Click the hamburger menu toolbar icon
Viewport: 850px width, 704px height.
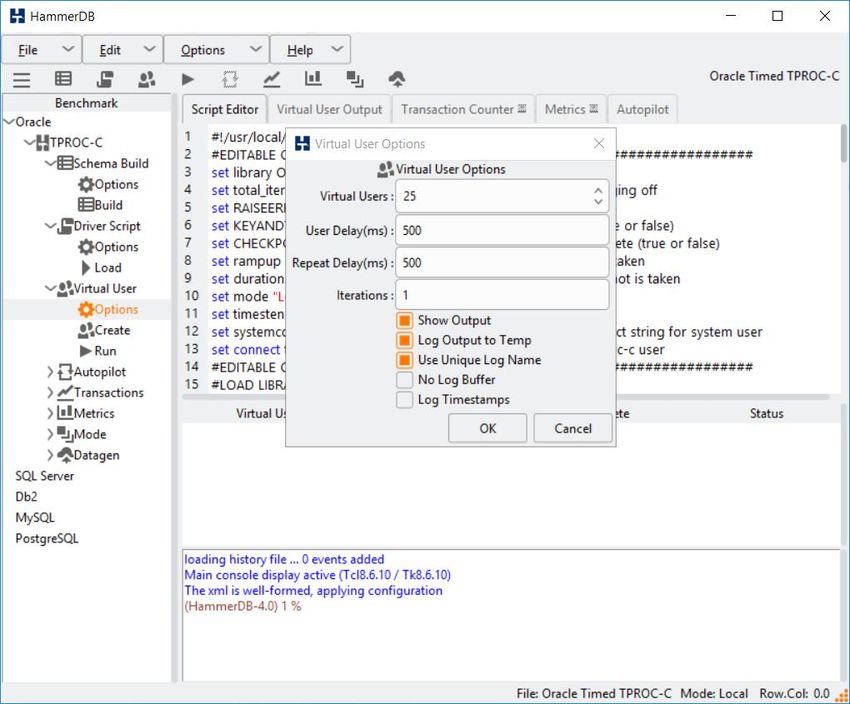coord(22,79)
